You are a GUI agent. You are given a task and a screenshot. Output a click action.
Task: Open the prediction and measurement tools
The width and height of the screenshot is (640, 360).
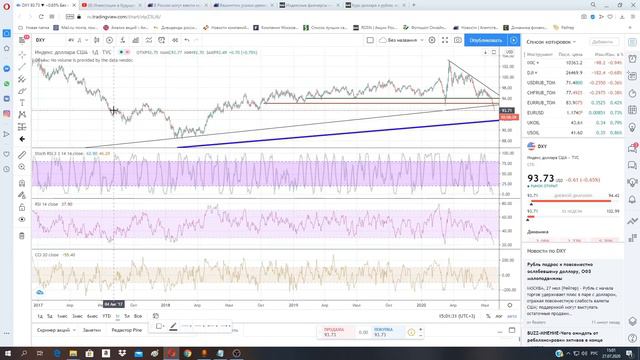coord(22,127)
